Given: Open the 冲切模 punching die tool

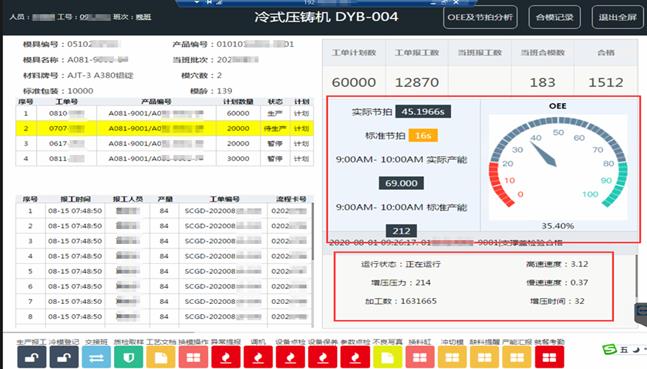Looking at the screenshot, I should pyautogui.click(x=452, y=357).
